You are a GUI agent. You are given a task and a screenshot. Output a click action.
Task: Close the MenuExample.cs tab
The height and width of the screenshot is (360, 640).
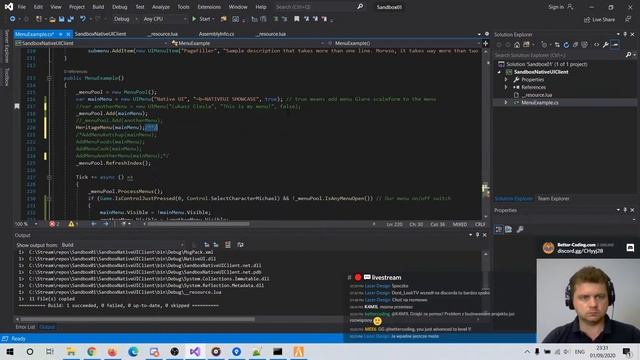(68, 34)
